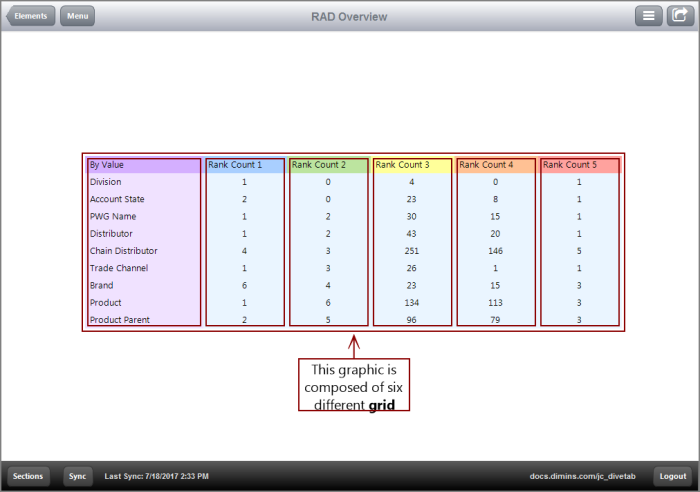The width and height of the screenshot is (700, 492).
Task: Open the hamburger list menu icon
Action: coord(649,16)
